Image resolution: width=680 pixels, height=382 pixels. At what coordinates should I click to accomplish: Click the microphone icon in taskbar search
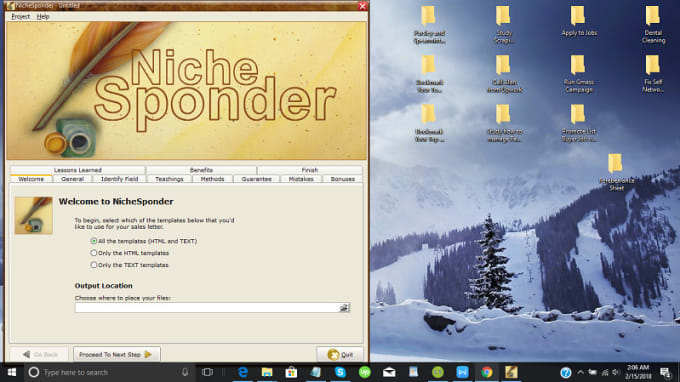pos(185,372)
